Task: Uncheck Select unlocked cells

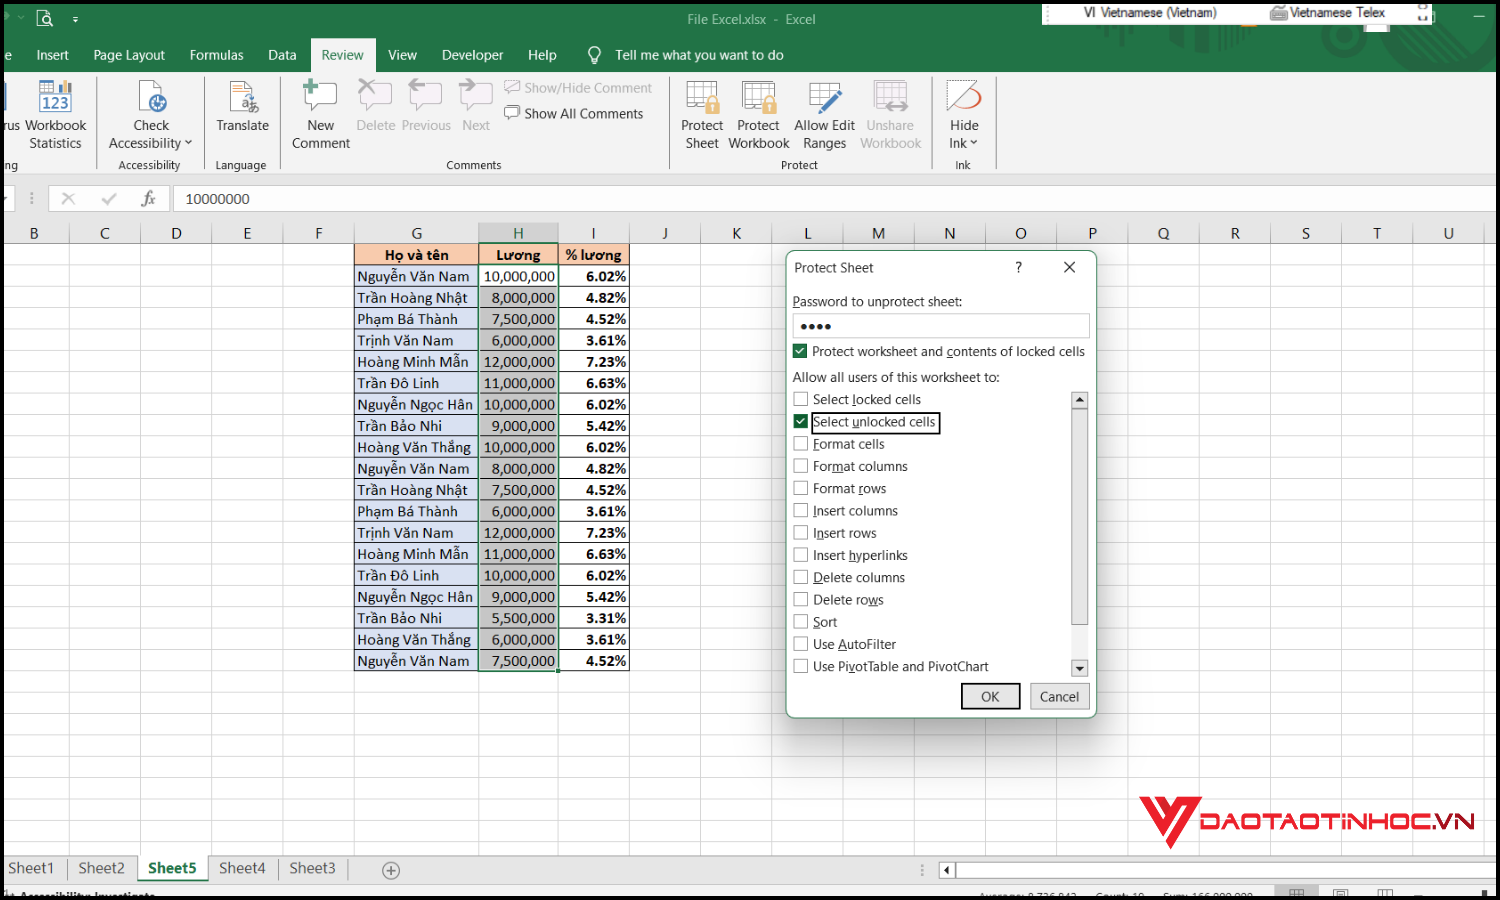Action: pyautogui.click(x=801, y=422)
